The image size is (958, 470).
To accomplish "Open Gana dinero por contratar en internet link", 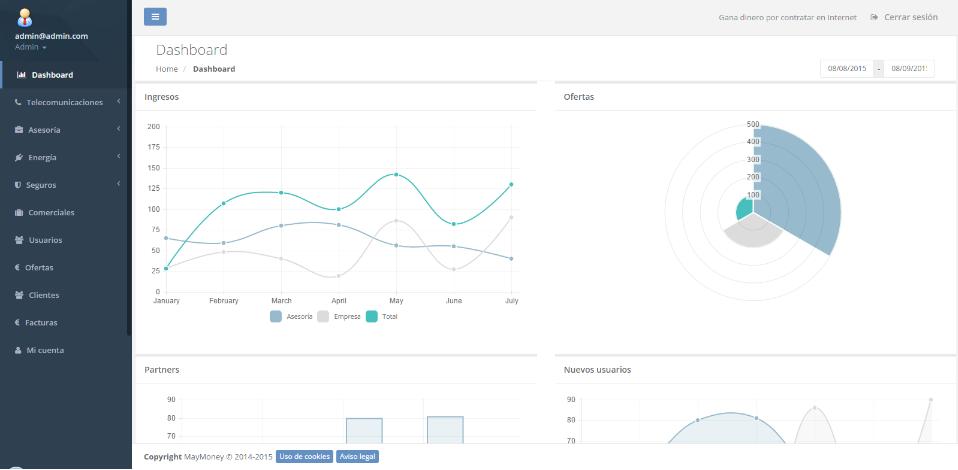I will coord(788,18).
